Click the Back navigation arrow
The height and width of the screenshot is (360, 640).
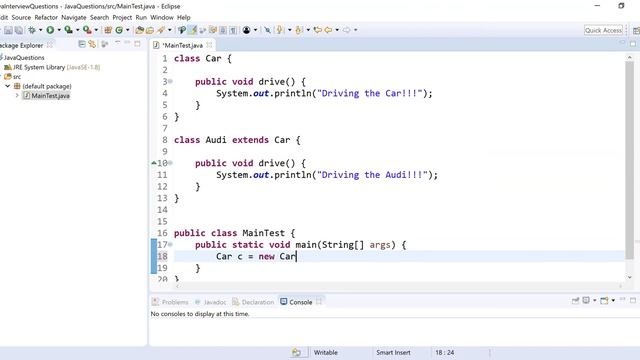pyautogui.click(x=328, y=30)
